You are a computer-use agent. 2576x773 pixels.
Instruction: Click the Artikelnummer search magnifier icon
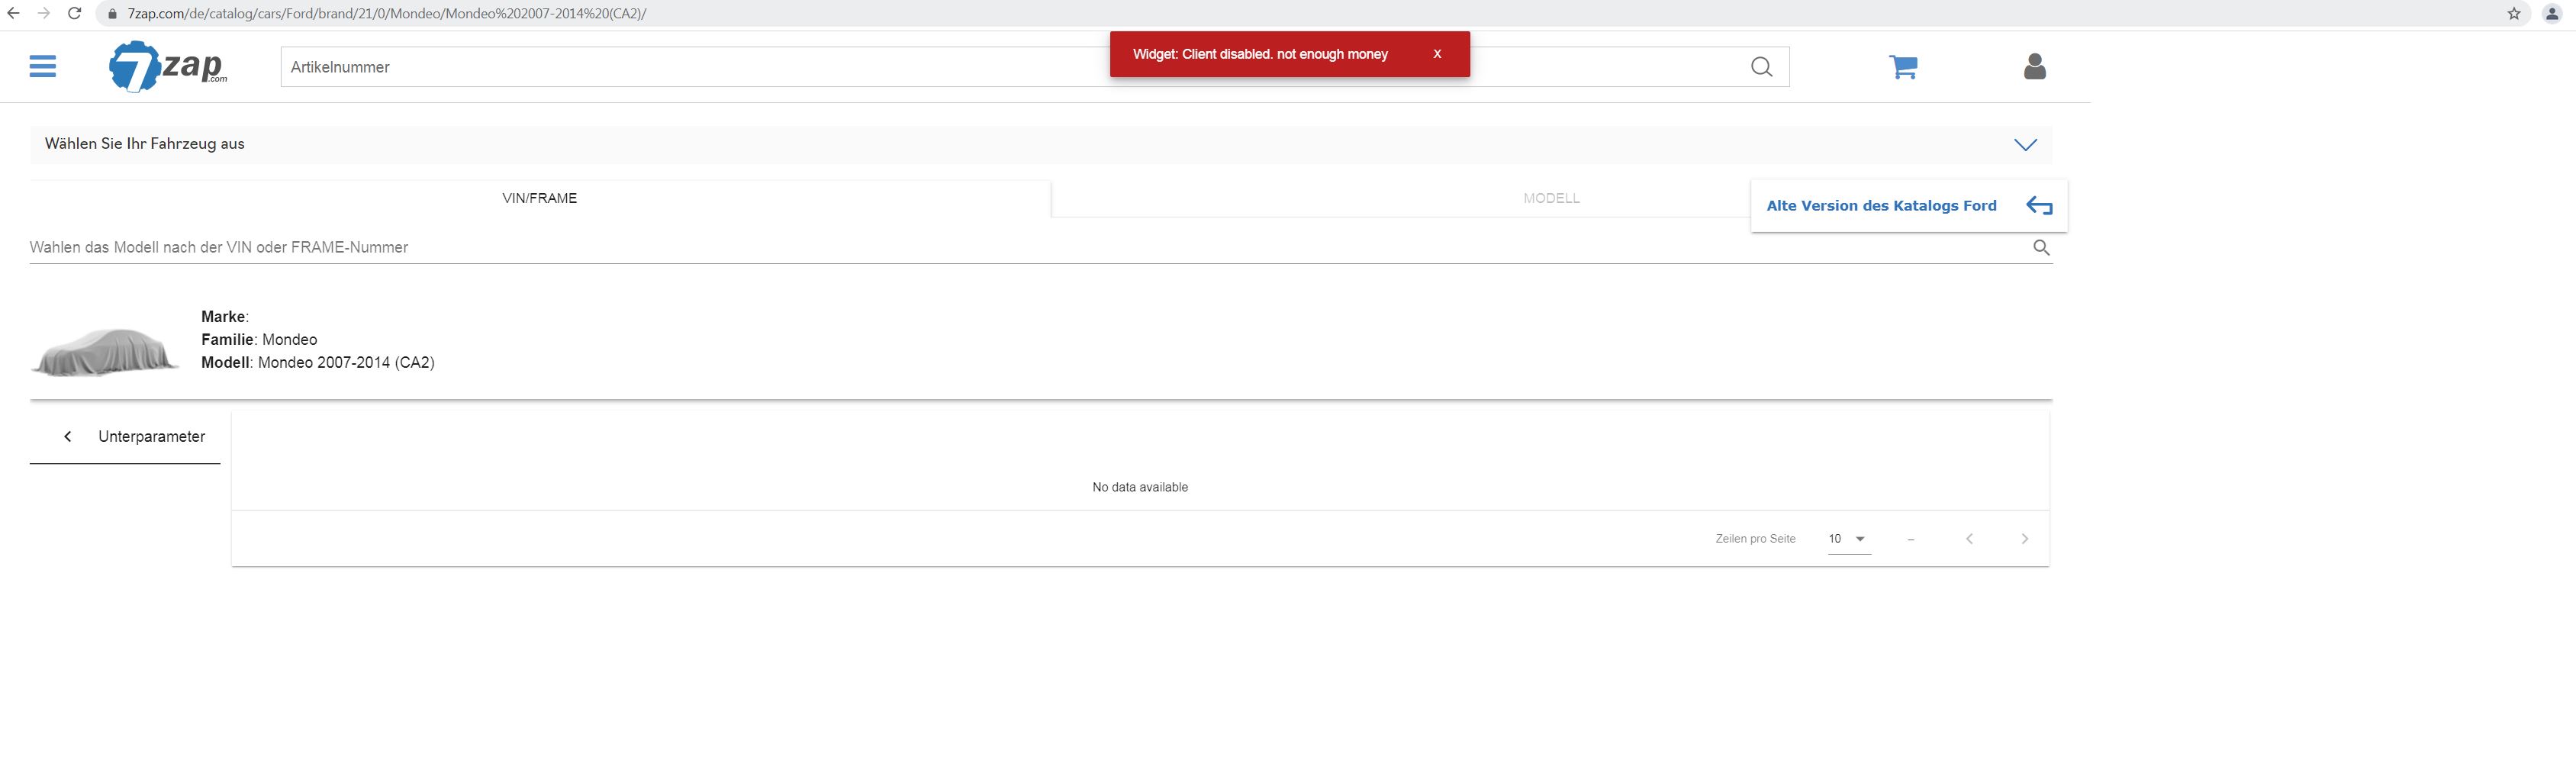coord(1761,67)
